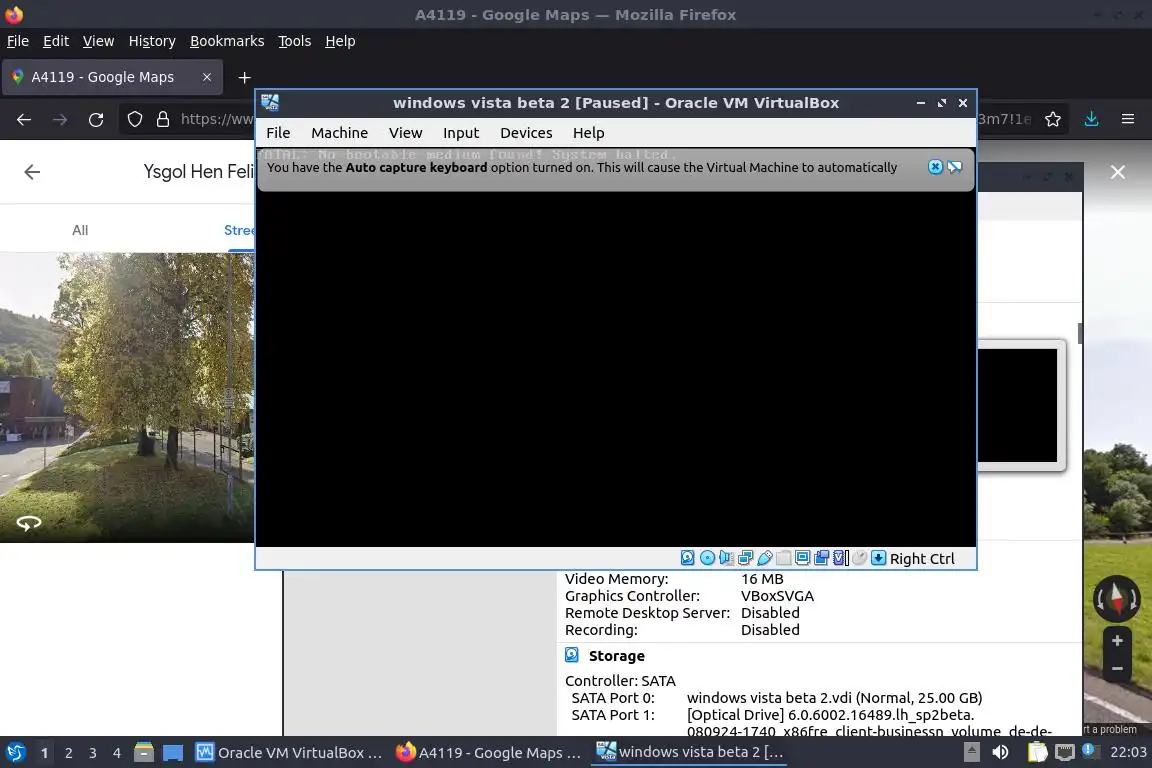Click the show desktop icon in the taskbar

[x=173, y=753]
